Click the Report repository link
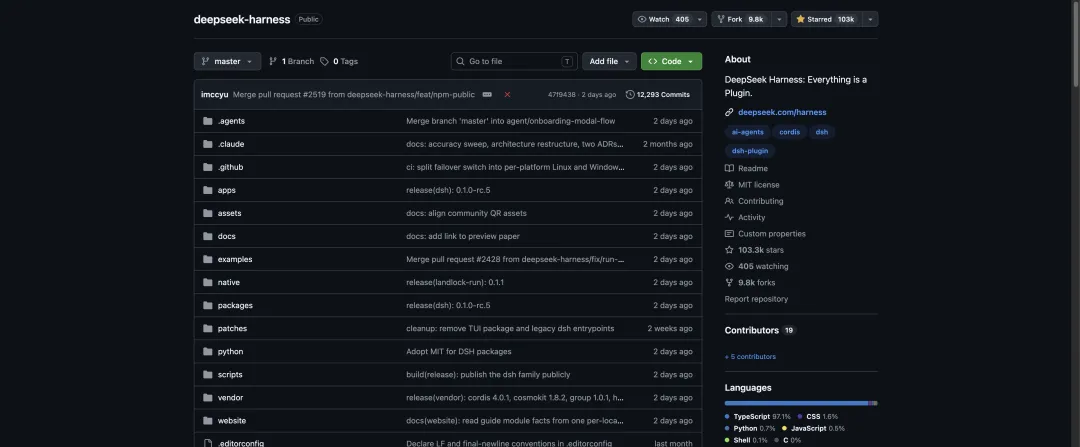Image resolution: width=1080 pixels, height=447 pixels. [x=756, y=299]
